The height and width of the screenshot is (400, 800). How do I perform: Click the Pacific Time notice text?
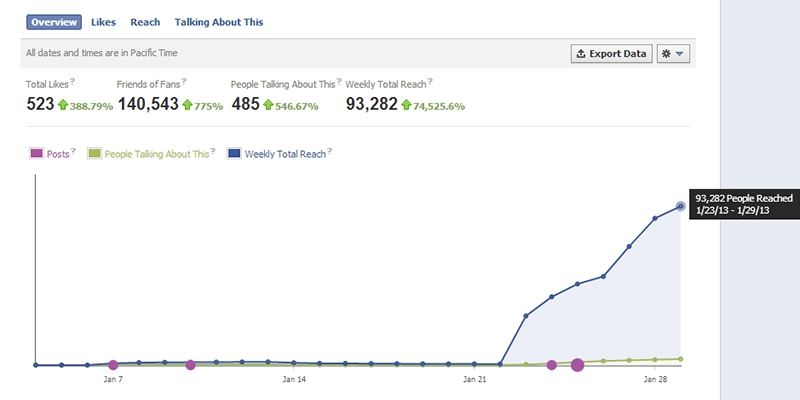point(102,53)
